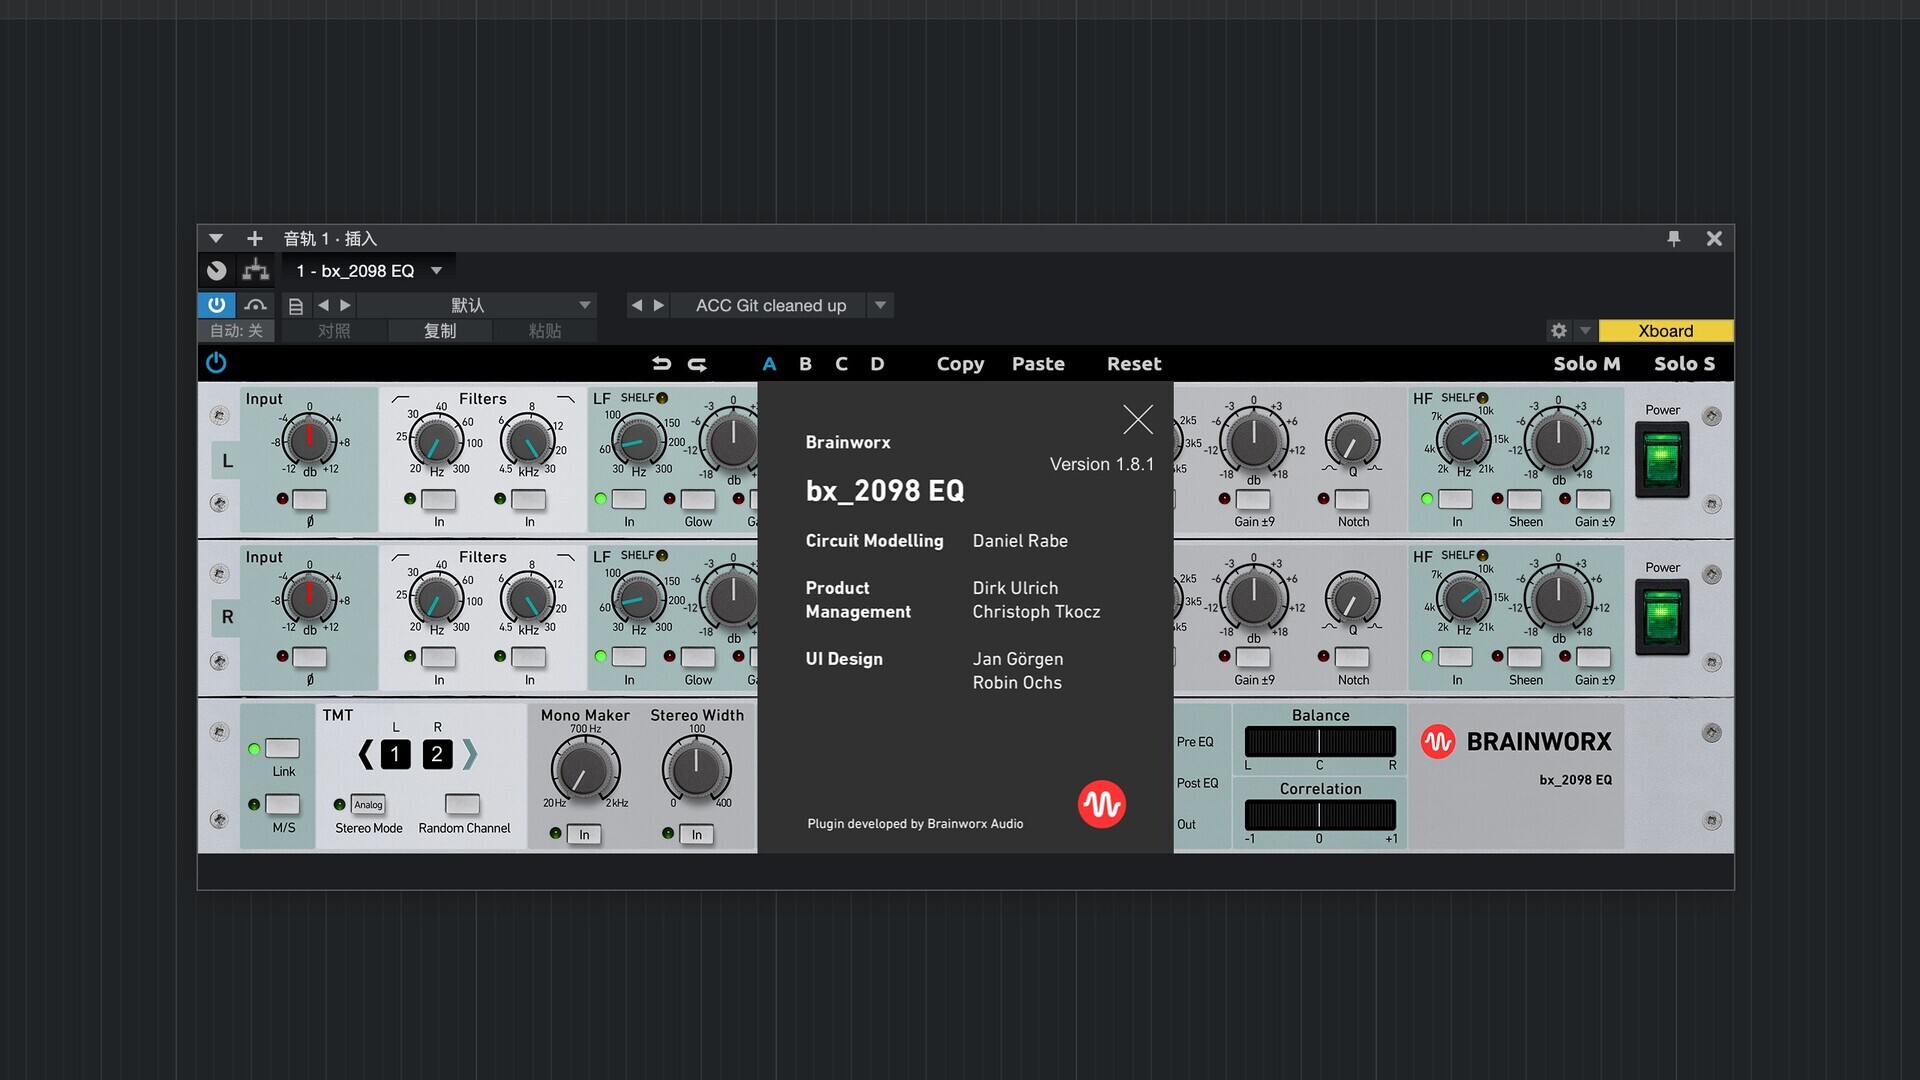Enable the Mono Maker In button
This screenshot has width=1920, height=1080.
584,834
